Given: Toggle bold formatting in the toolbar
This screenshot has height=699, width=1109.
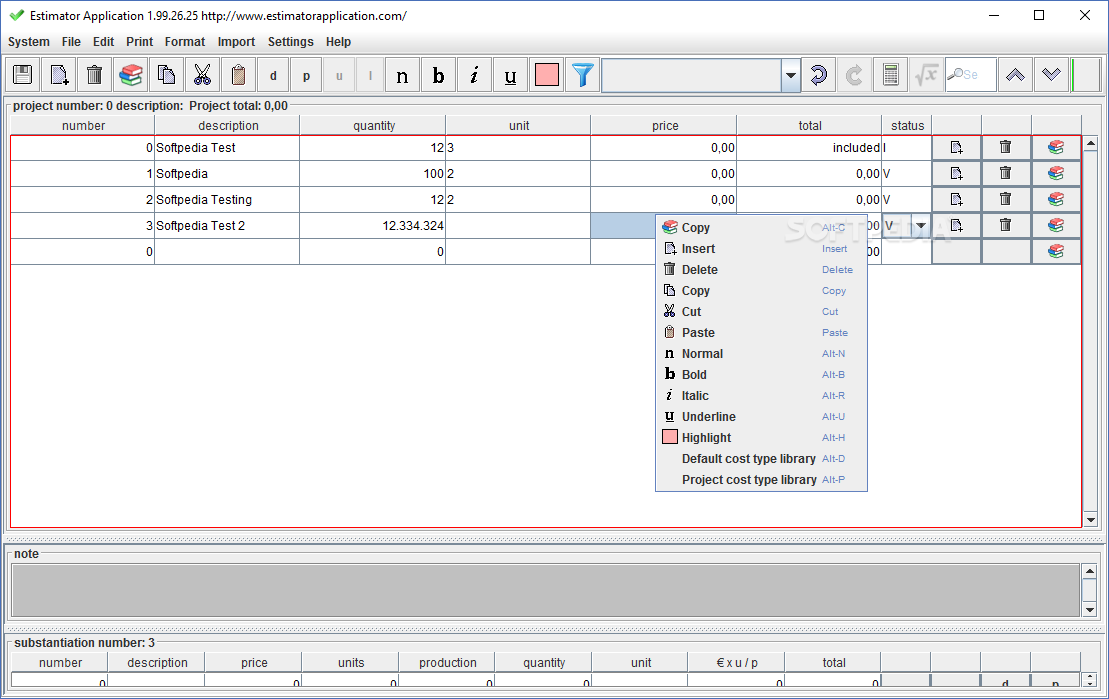Looking at the screenshot, I should tap(438, 75).
